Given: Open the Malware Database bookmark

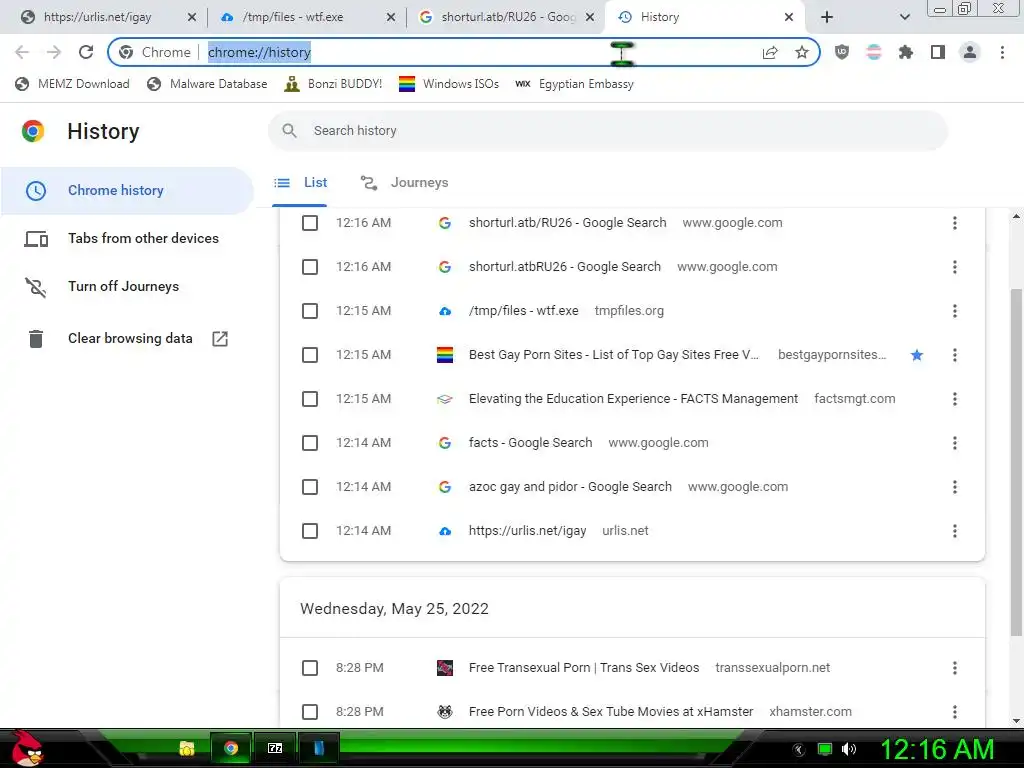Looking at the screenshot, I should (x=208, y=84).
